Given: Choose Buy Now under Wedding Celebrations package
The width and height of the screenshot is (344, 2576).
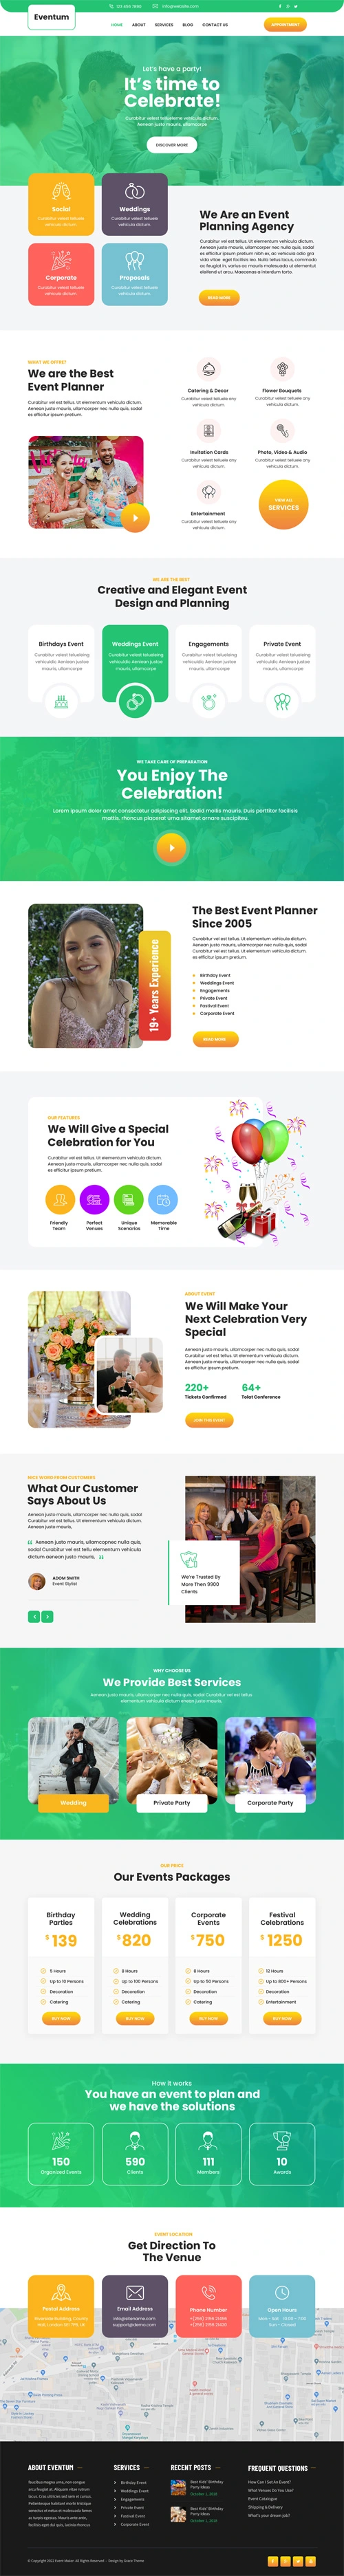Looking at the screenshot, I should click(x=135, y=2018).
